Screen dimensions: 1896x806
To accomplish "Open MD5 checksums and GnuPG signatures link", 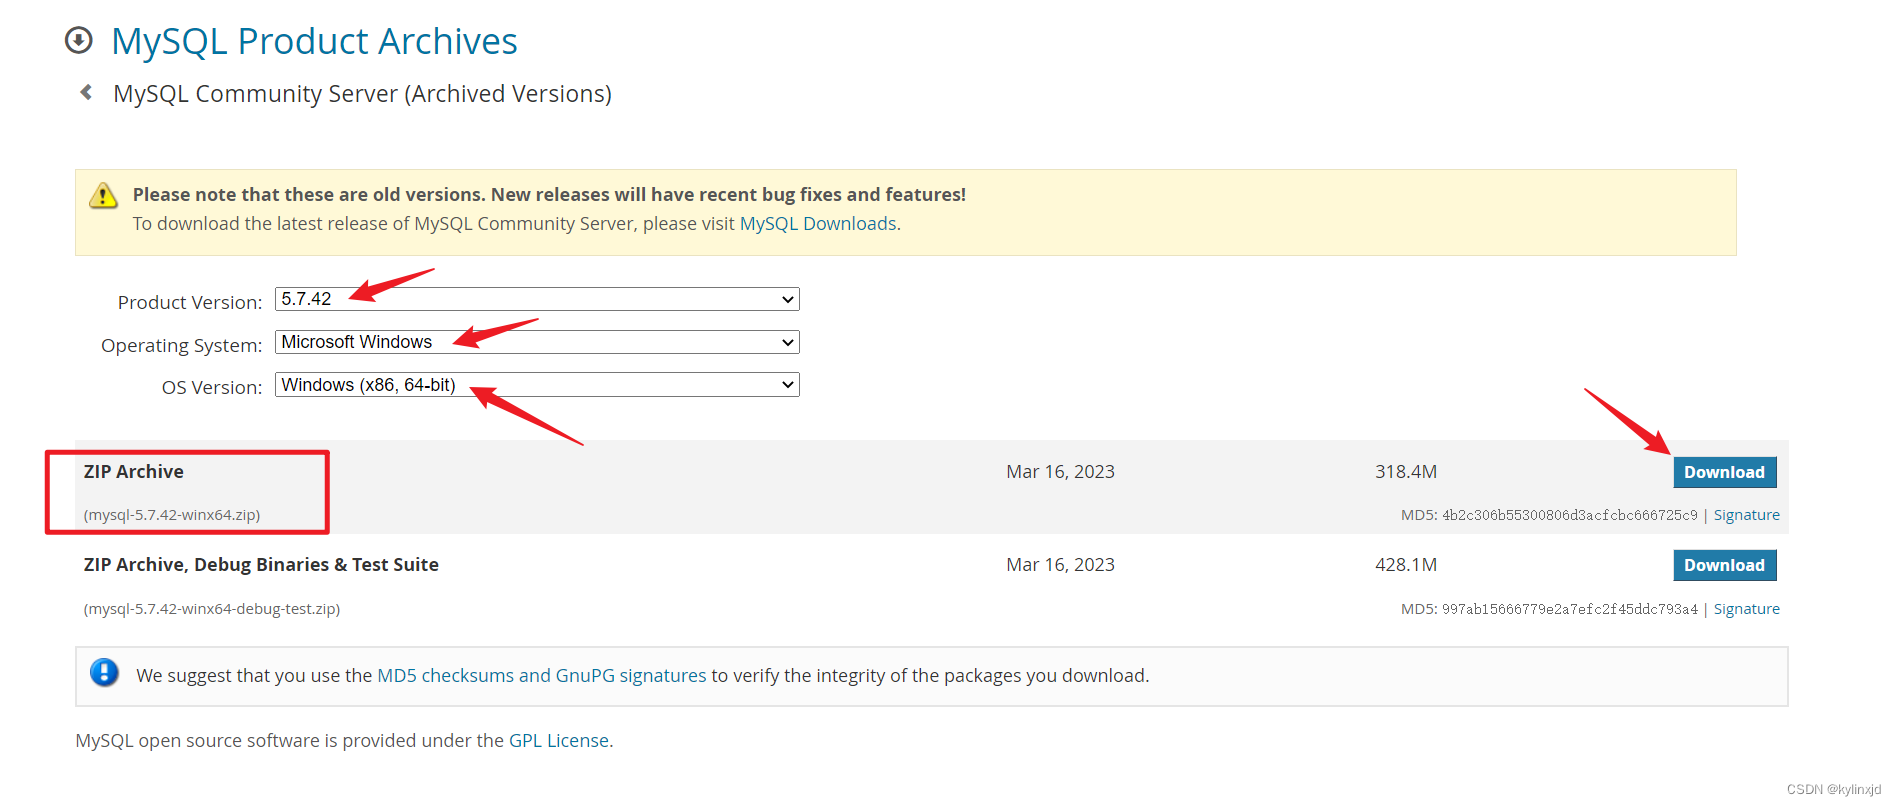I will (x=541, y=676).
